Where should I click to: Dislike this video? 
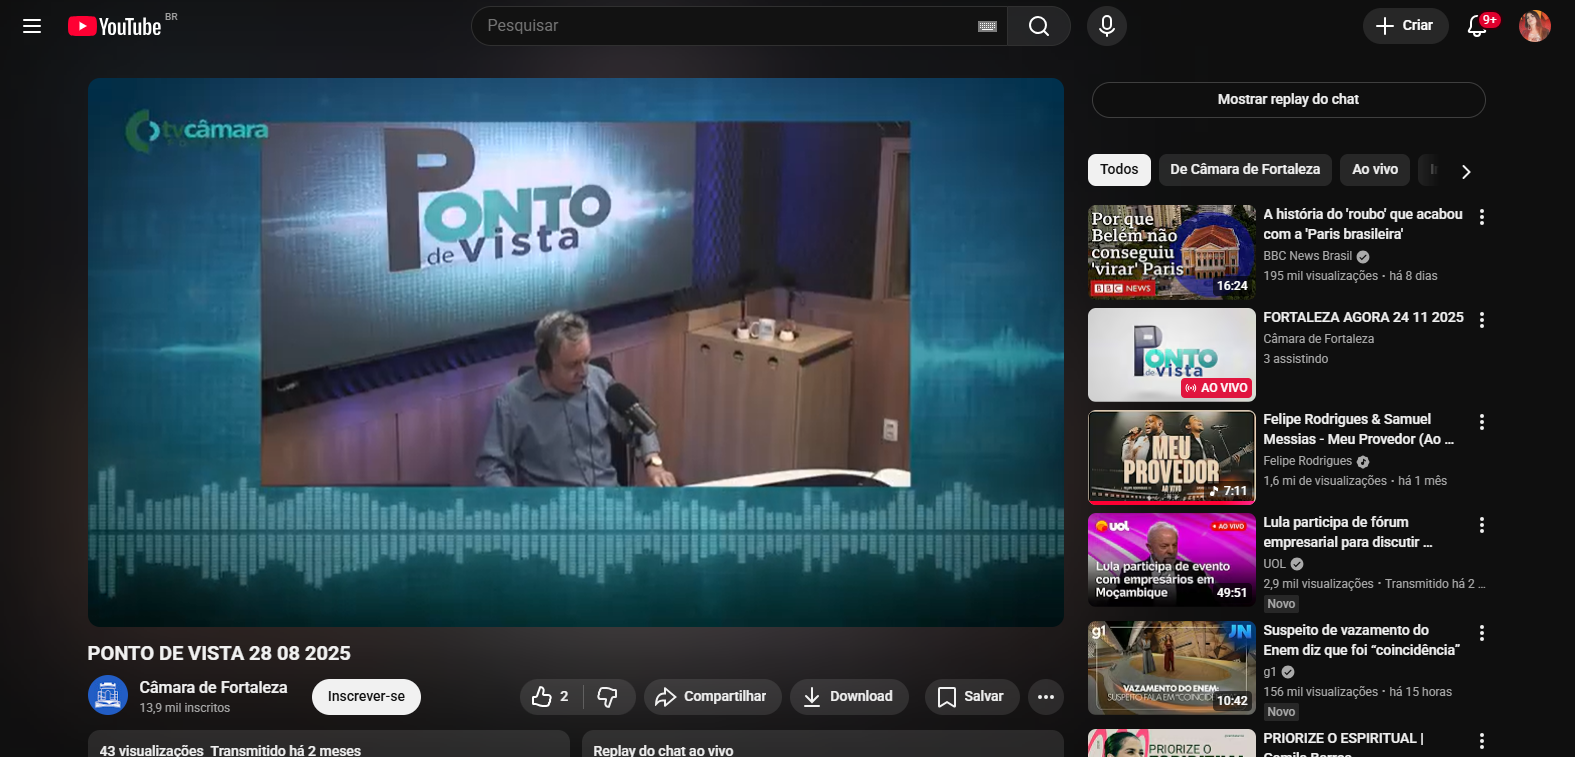[607, 697]
